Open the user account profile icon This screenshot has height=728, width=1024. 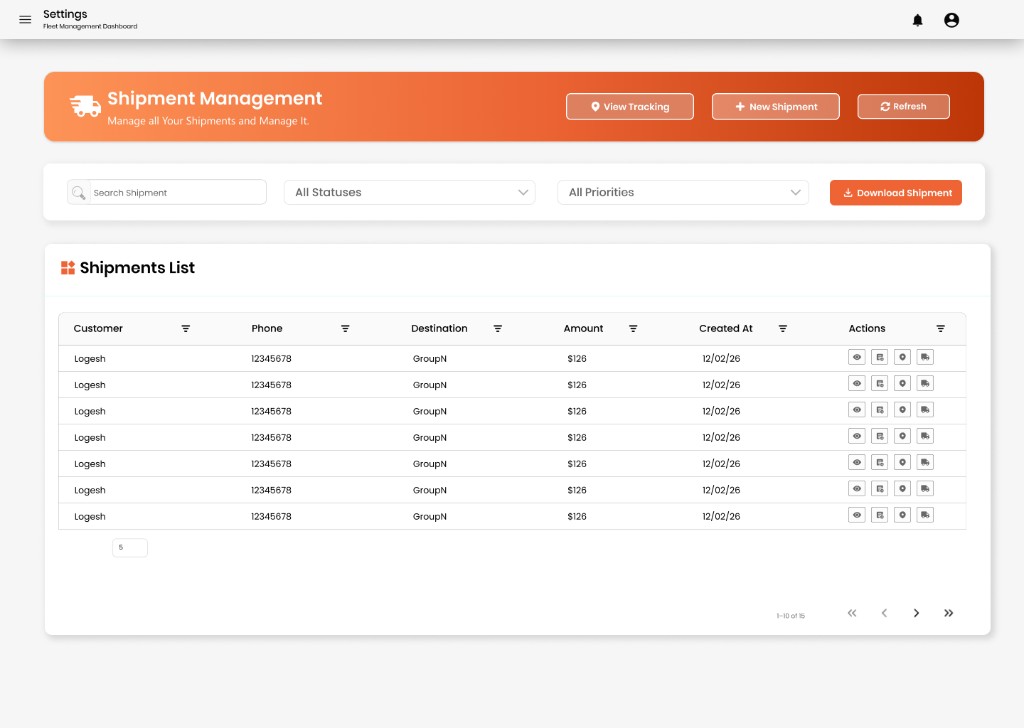(x=952, y=20)
